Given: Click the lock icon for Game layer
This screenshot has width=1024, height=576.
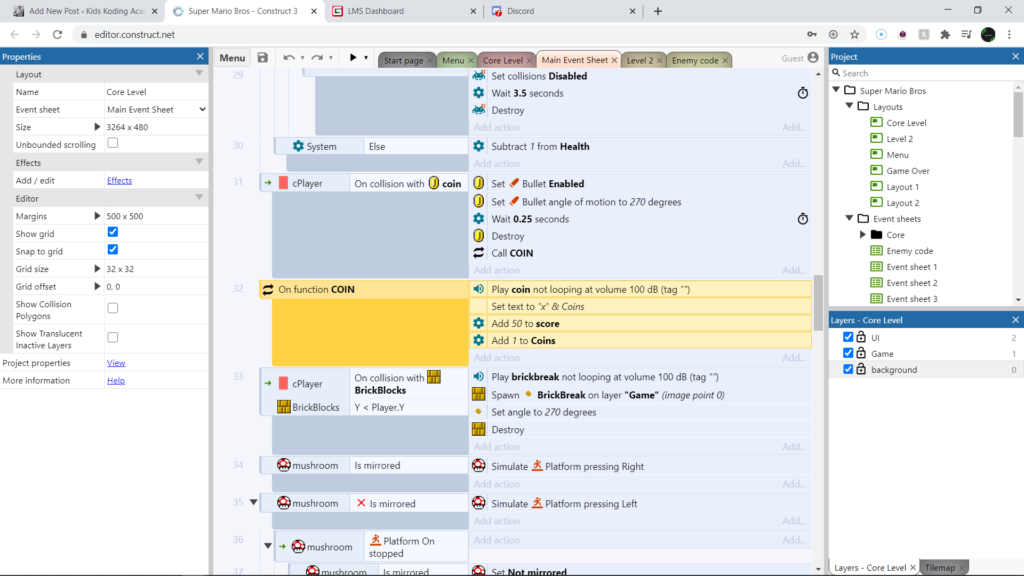Looking at the screenshot, I should coord(861,353).
